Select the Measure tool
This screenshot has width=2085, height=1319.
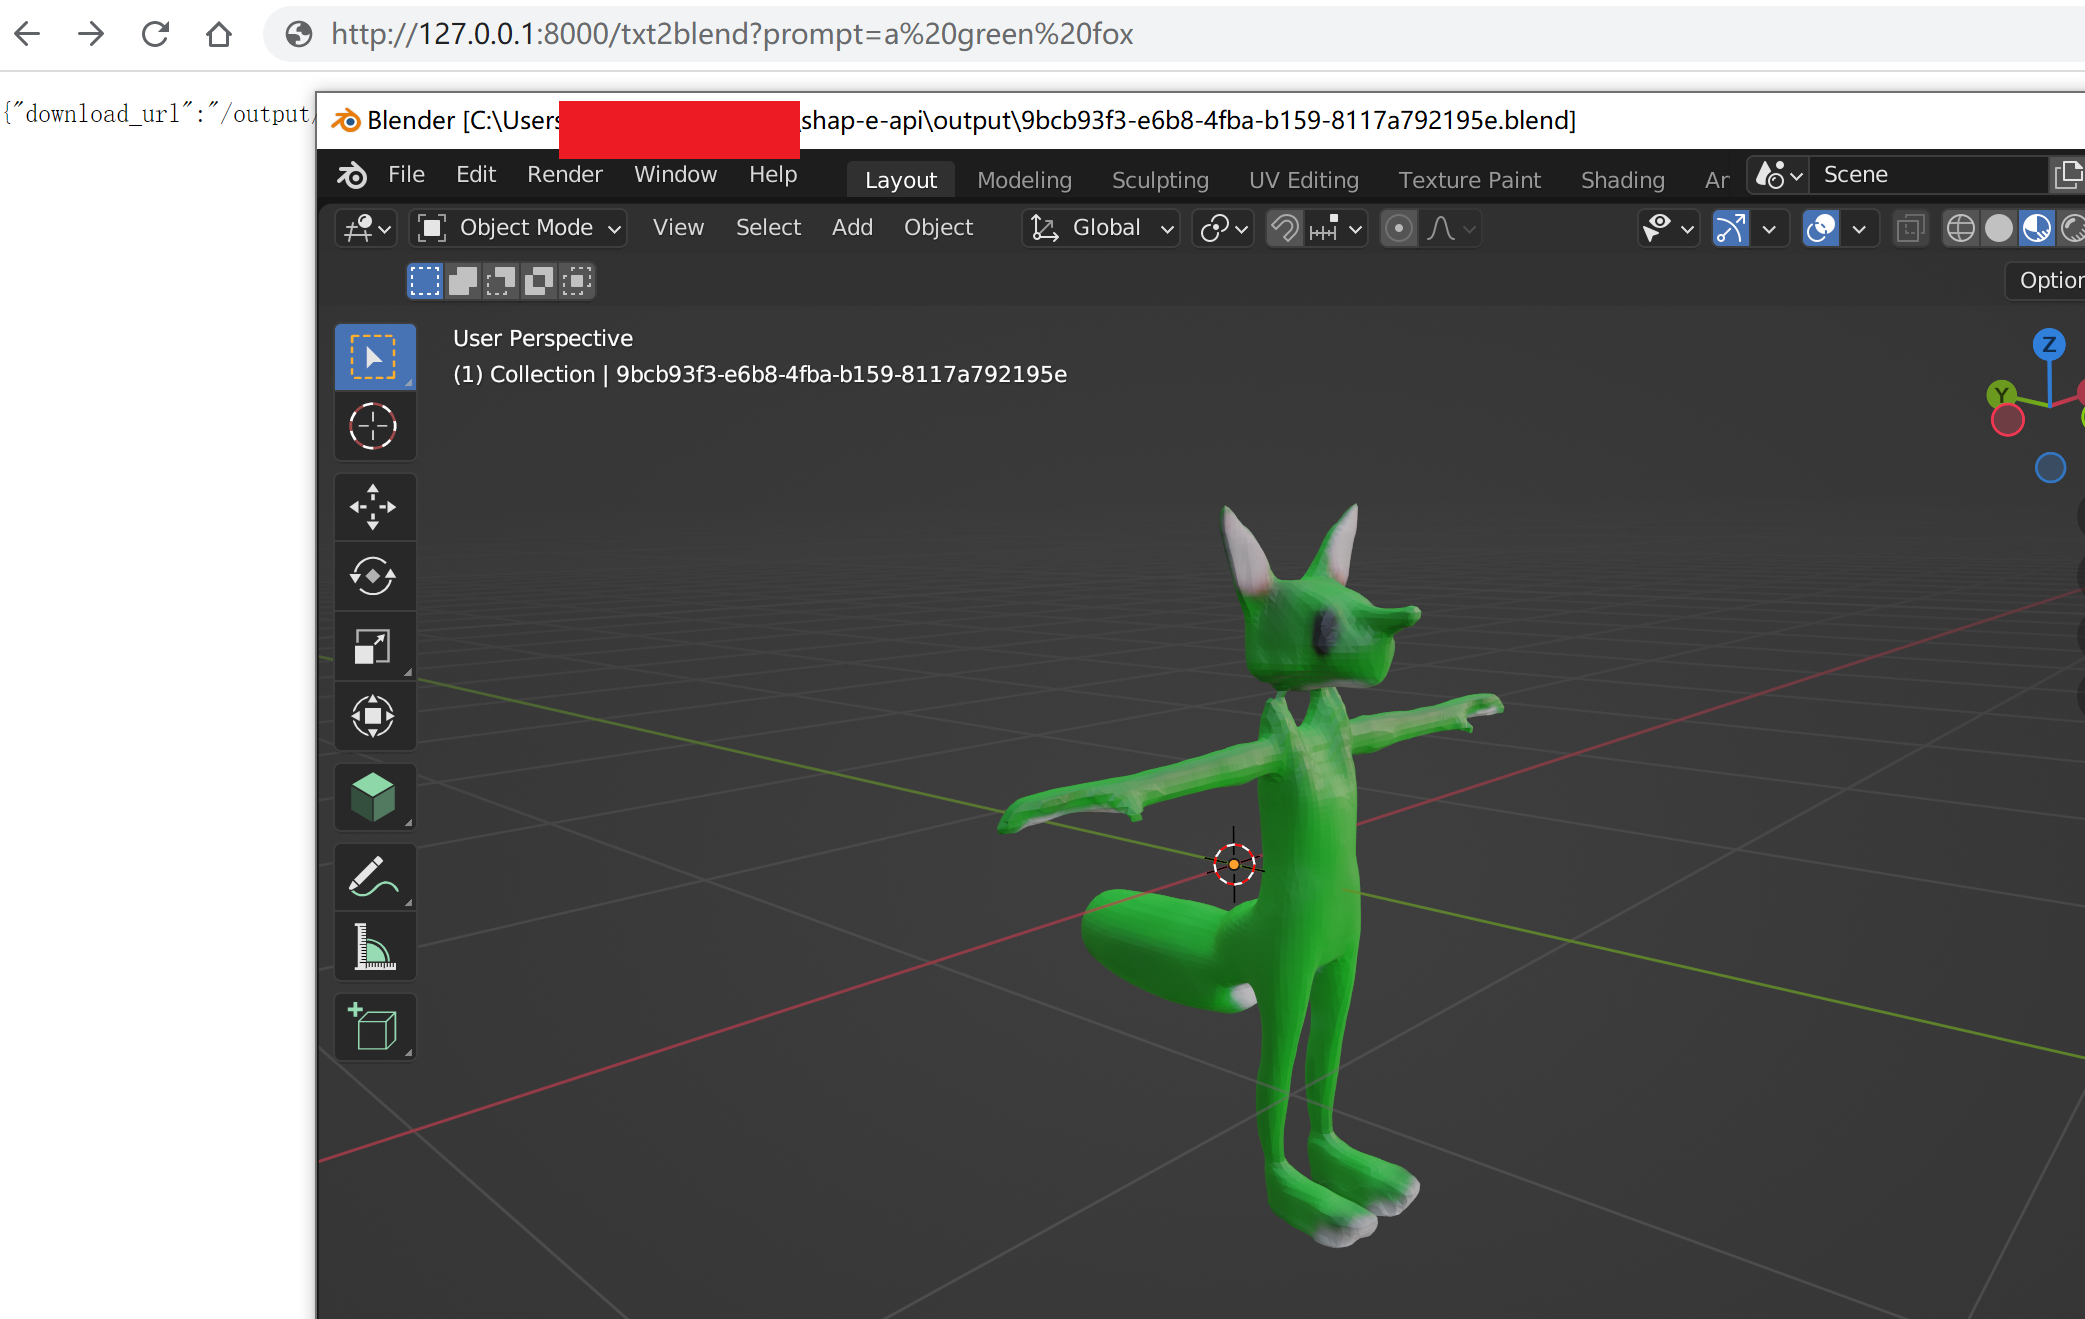(373, 947)
